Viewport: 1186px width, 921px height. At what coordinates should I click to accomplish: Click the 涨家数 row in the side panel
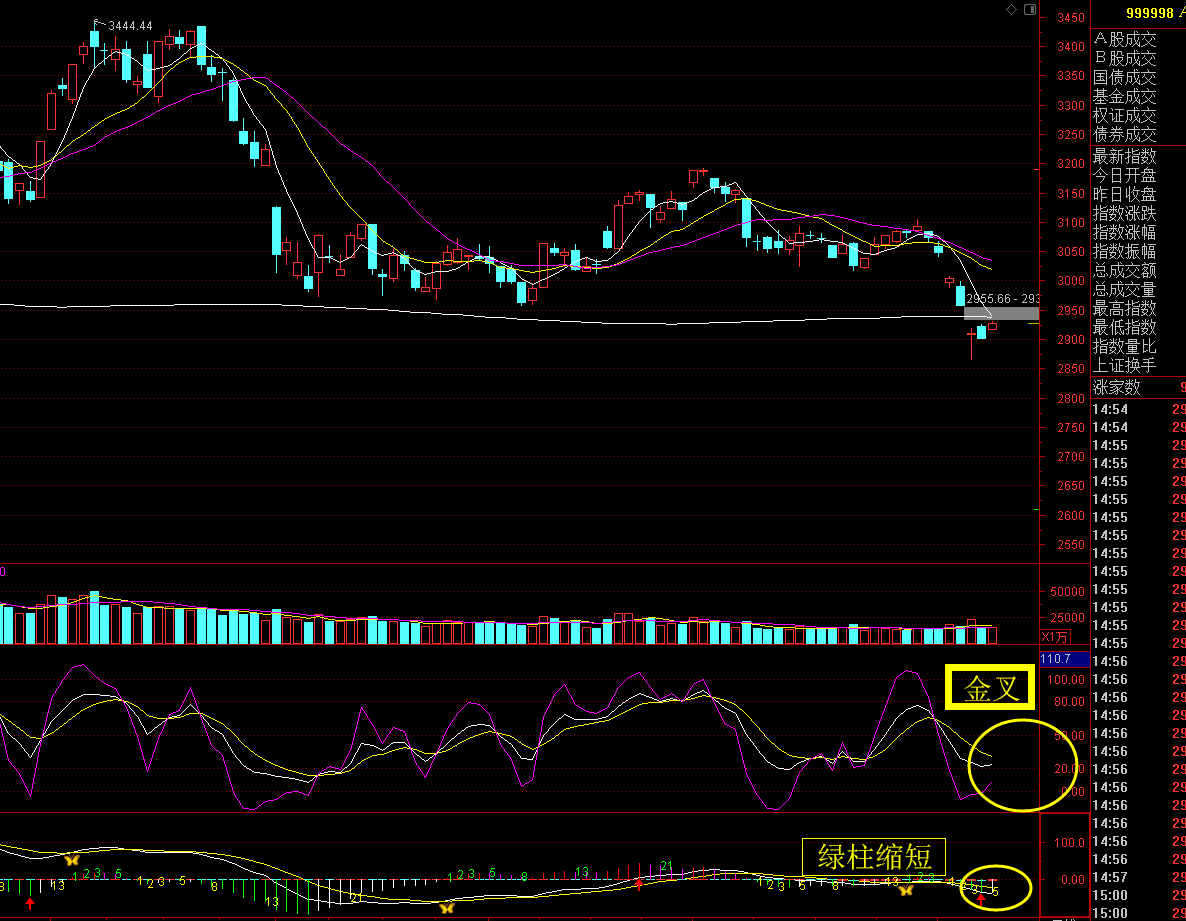(x=1125, y=387)
